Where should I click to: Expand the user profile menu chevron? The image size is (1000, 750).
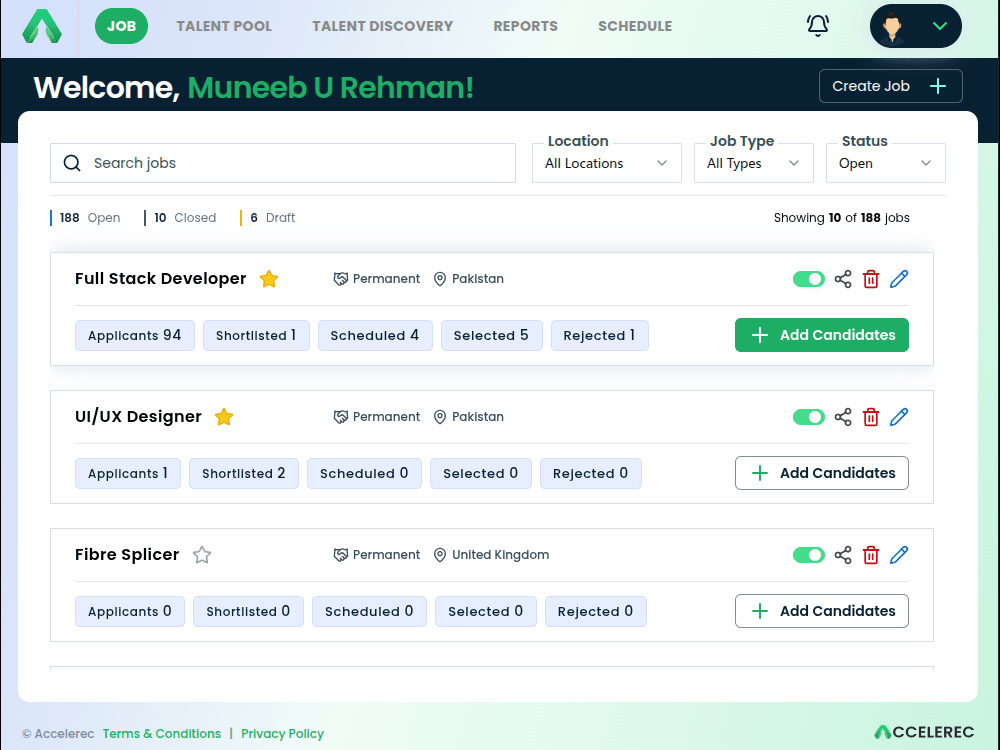point(939,26)
